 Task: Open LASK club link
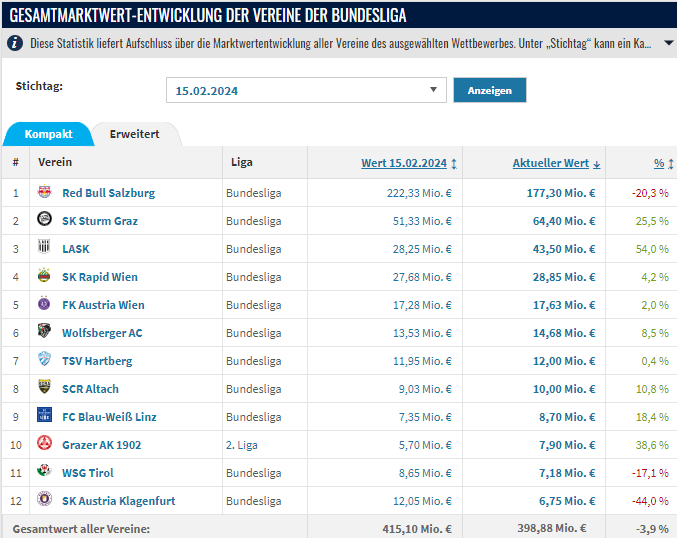pyautogui.click(x=76, y=249)
